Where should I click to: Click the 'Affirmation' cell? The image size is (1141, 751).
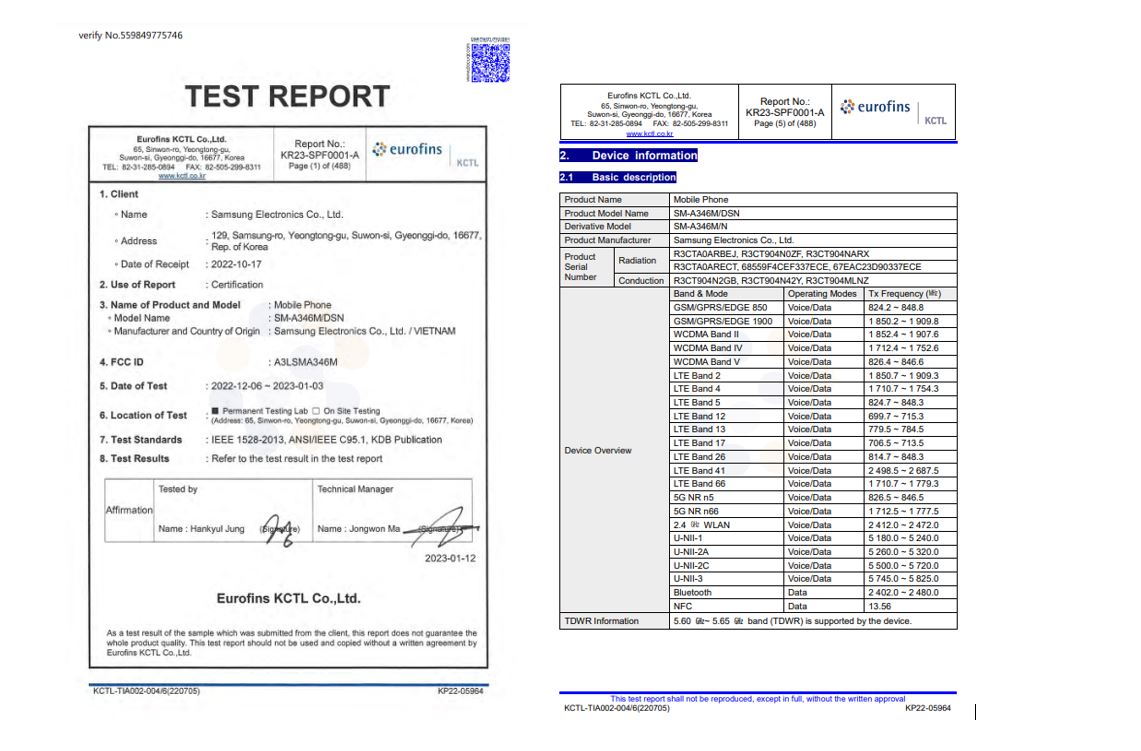tap(130, 510)
